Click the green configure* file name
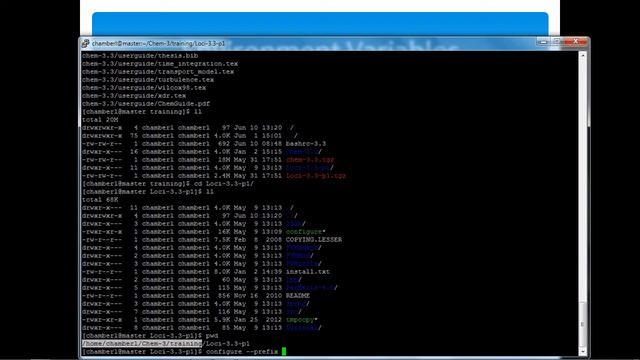Viewport: 640px width, 360px height. tap(305, 232)
